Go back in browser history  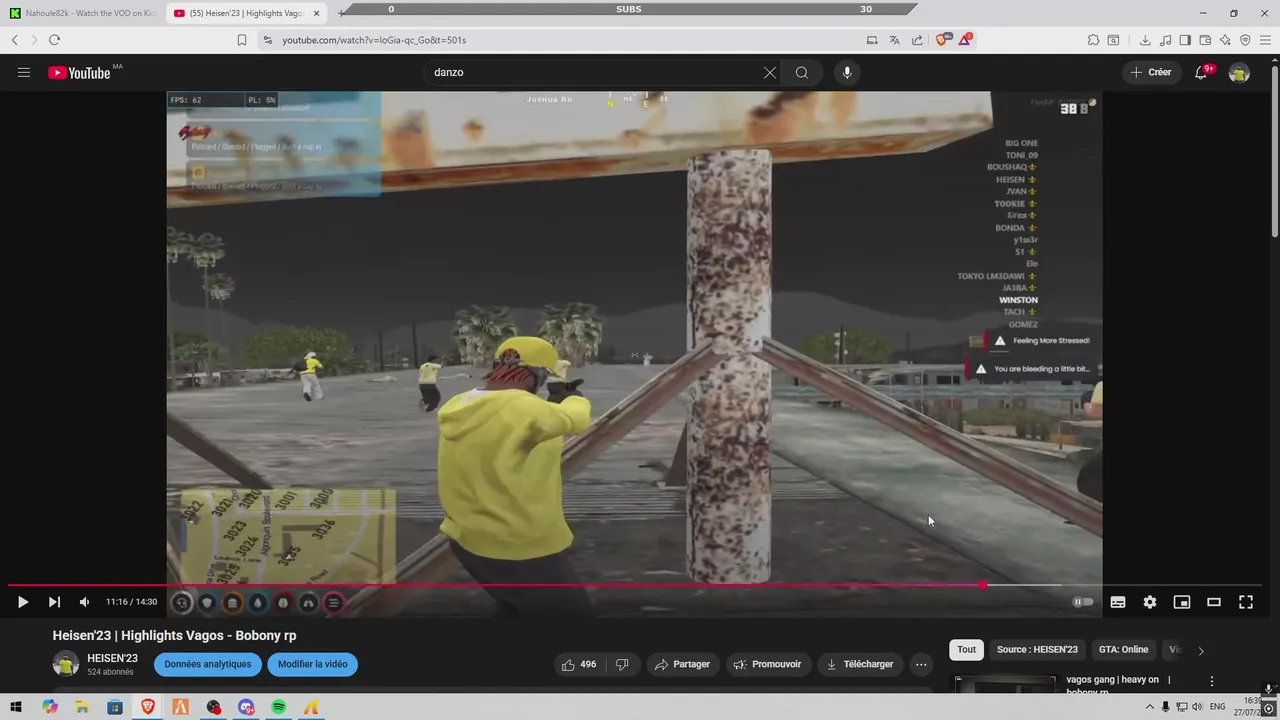pyautogui.click(x=15, y=40)
